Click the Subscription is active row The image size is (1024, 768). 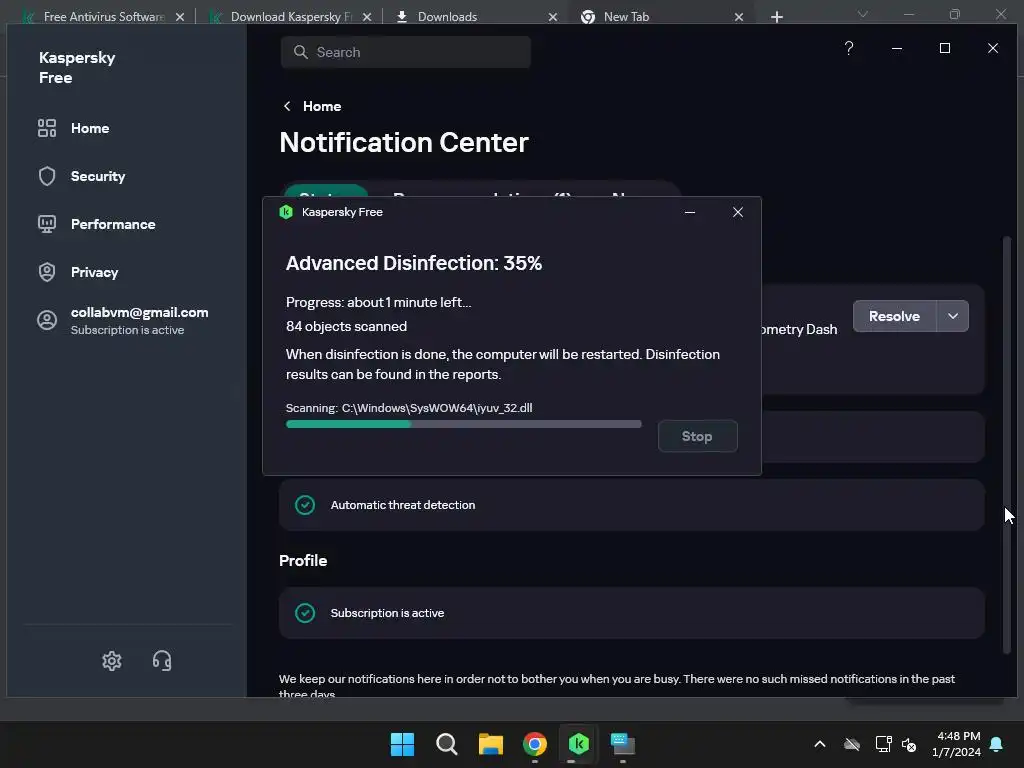pos(632,613)
